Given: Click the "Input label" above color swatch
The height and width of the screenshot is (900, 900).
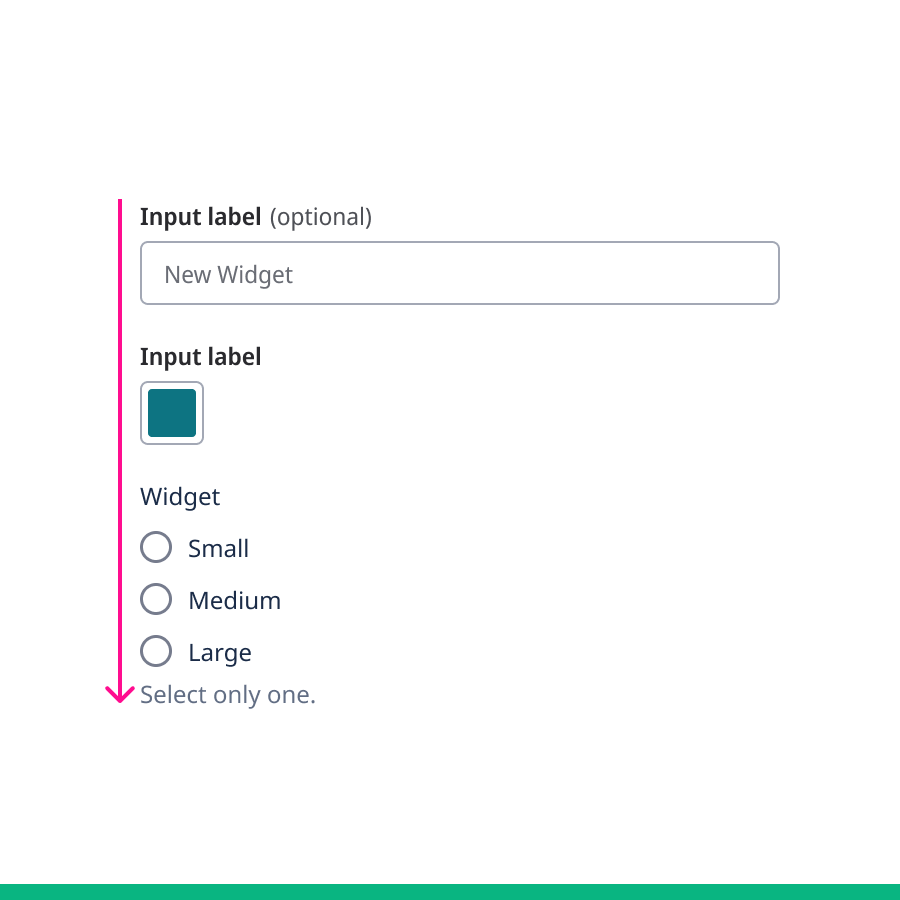Looking at the screenshot, I should [200, 357].
